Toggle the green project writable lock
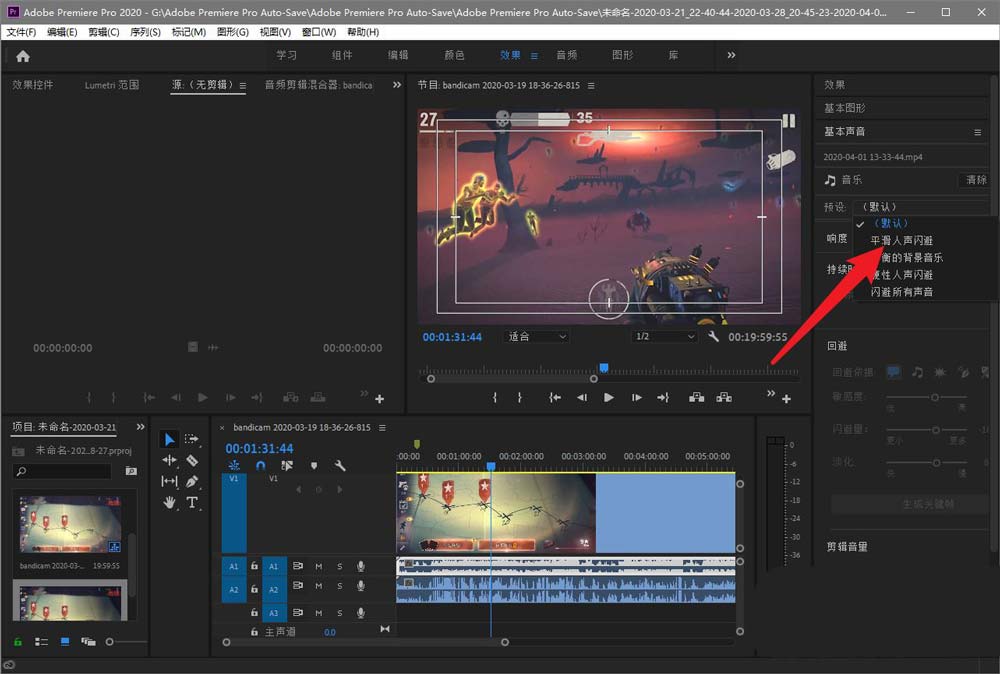Image resolution: width=1000 pixels, height=674 pixels. point(18,641)
